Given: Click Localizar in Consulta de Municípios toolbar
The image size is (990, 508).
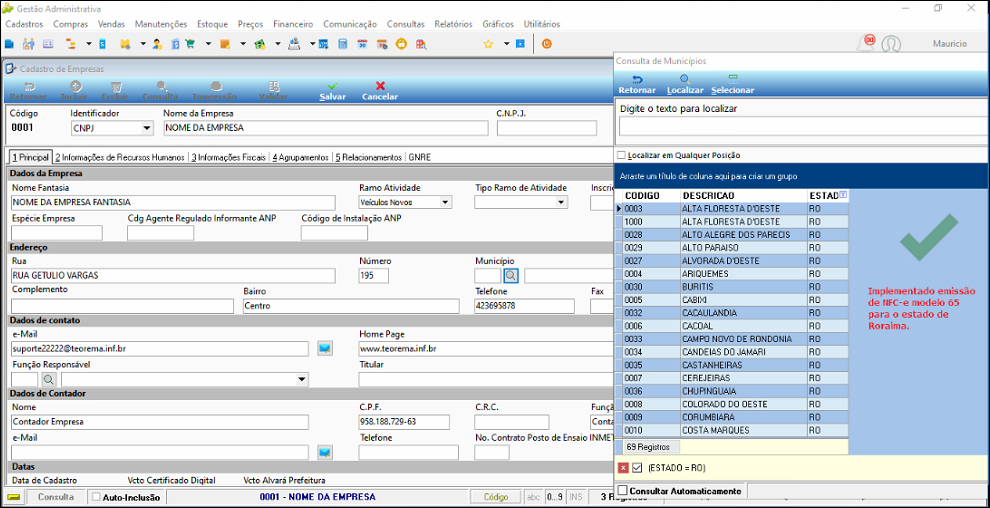Looking at the screenshot, I should coord(684,85).
